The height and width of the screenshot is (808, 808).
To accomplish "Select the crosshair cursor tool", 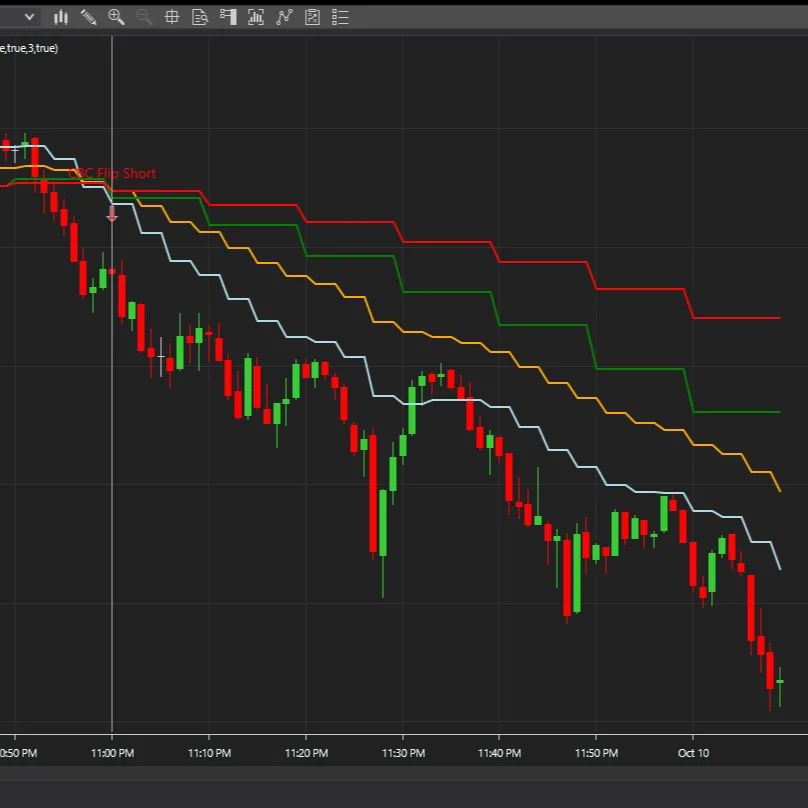I will [x=172, y=17].
